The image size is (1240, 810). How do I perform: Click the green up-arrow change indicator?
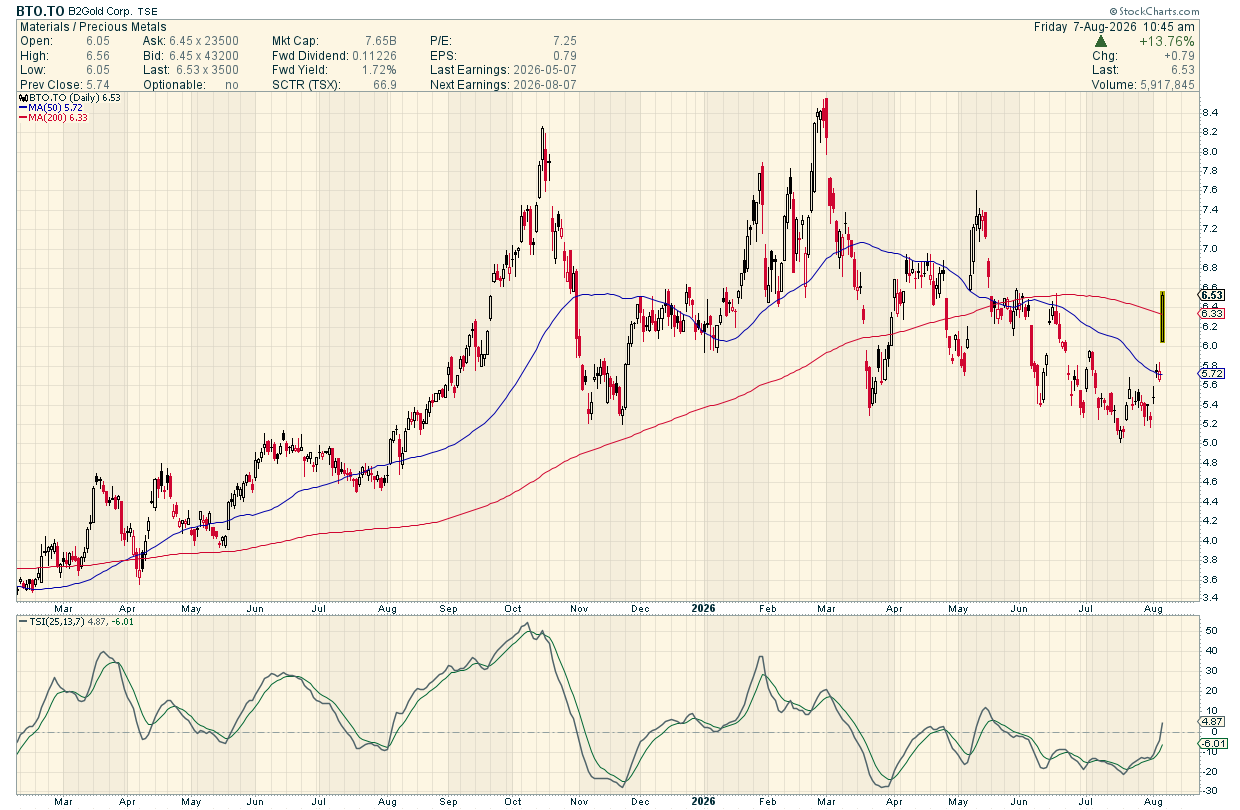[x=1101, y=41]
